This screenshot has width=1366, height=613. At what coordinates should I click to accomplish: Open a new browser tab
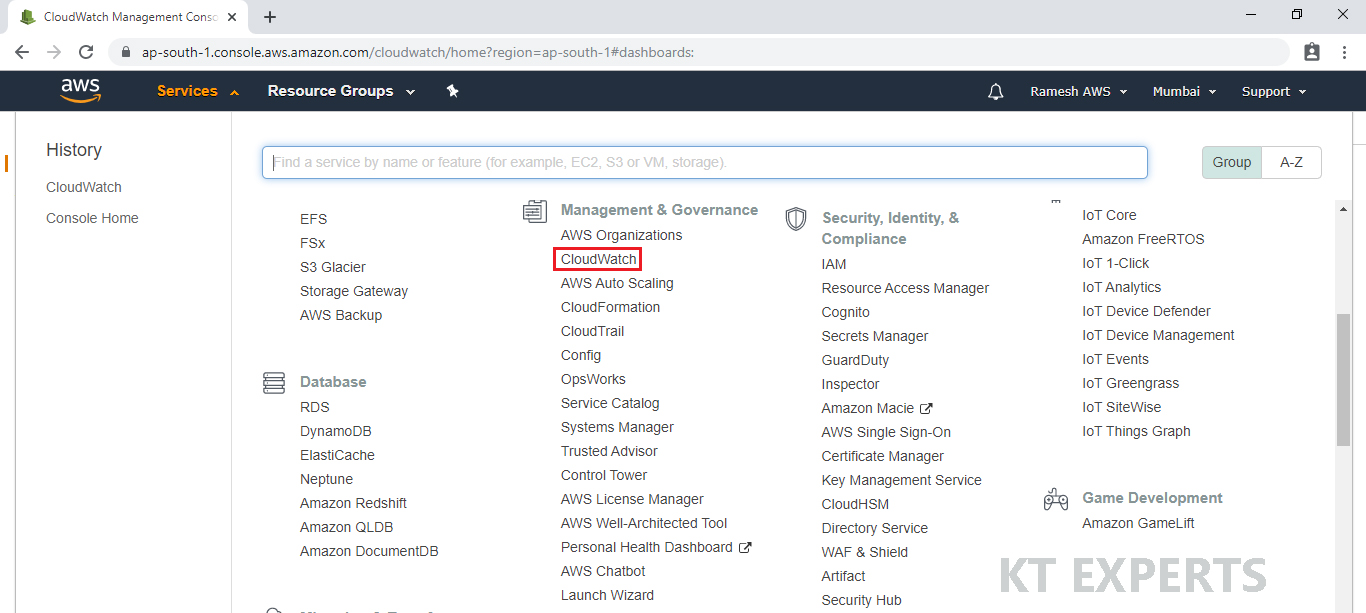270,17
